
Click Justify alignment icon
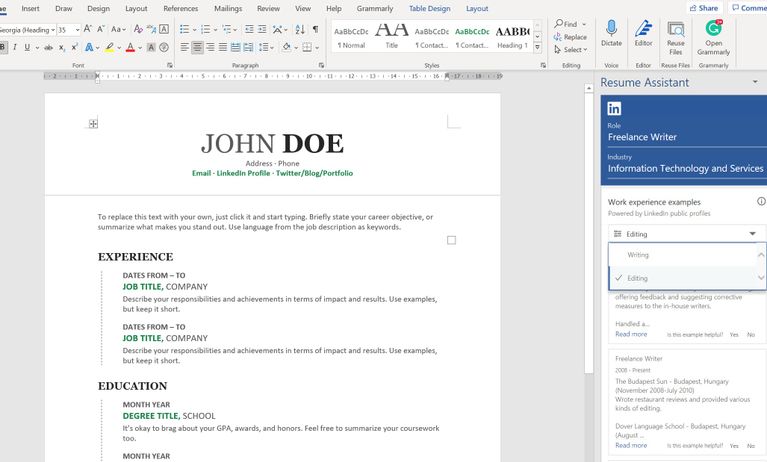pos(223,47)
